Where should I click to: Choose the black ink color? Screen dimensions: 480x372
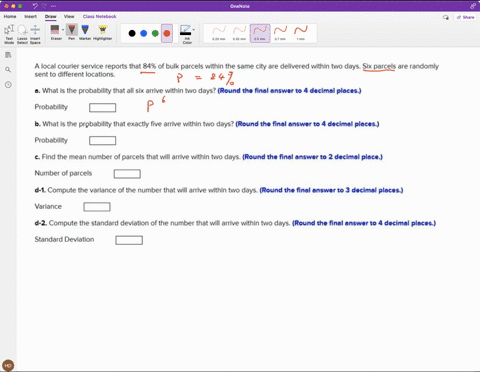click(132, 33)
